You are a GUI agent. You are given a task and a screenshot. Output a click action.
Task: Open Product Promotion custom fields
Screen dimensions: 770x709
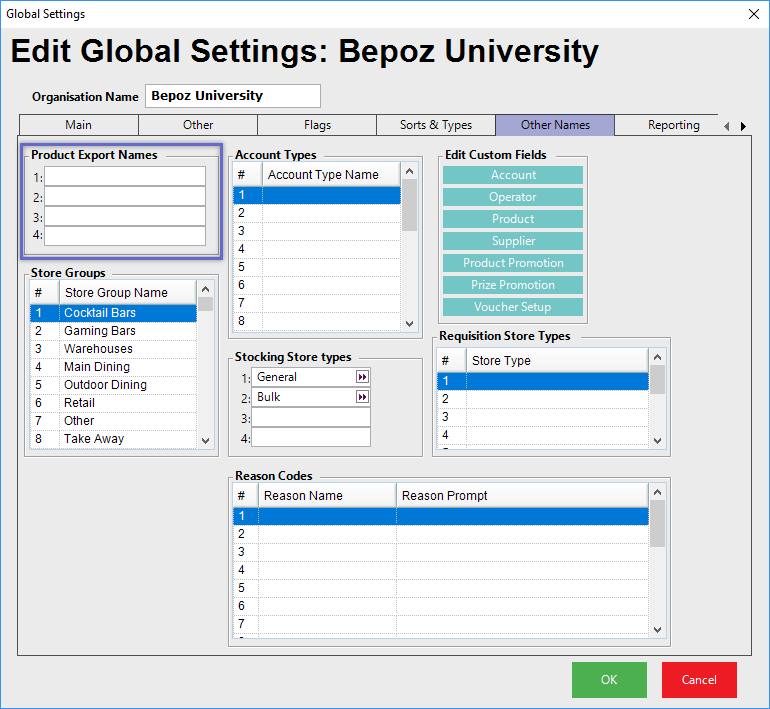click(513, 263)
